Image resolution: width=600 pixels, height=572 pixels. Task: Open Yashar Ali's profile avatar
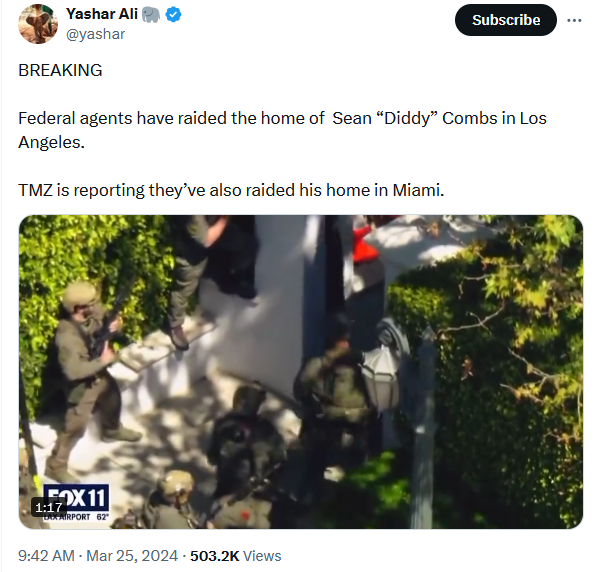[x=38, y=24]
